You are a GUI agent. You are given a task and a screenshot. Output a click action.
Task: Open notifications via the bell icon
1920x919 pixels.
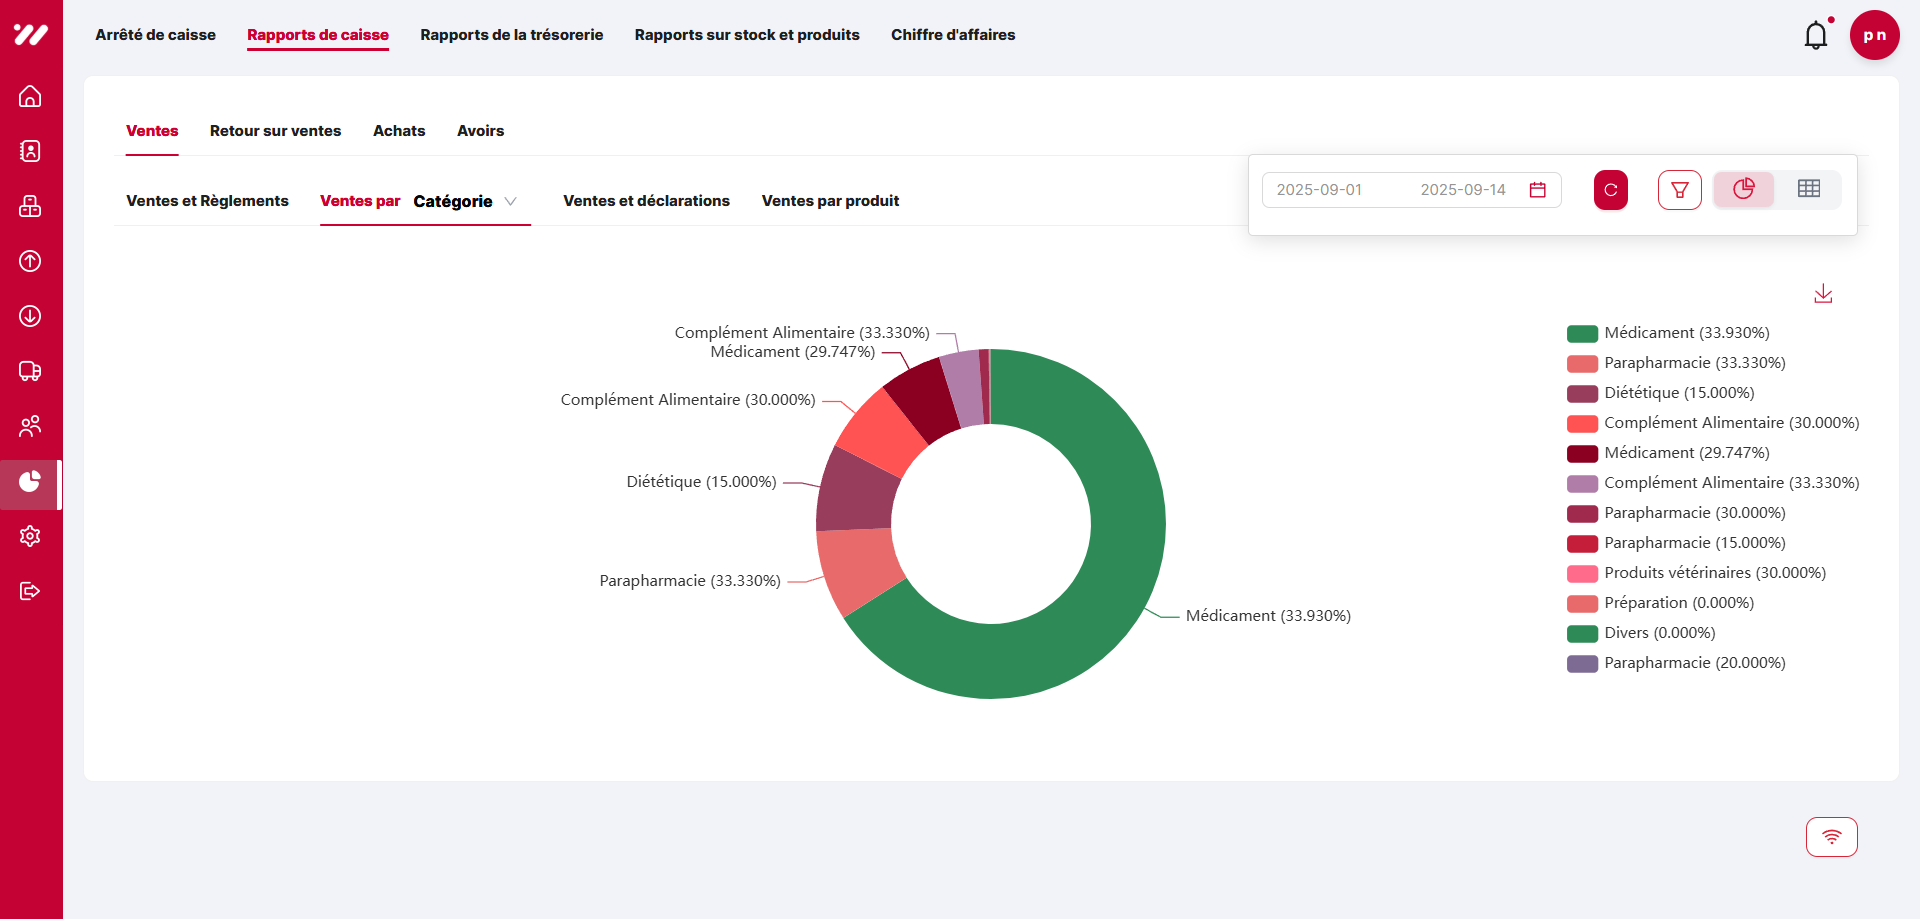coord(1816,35)
